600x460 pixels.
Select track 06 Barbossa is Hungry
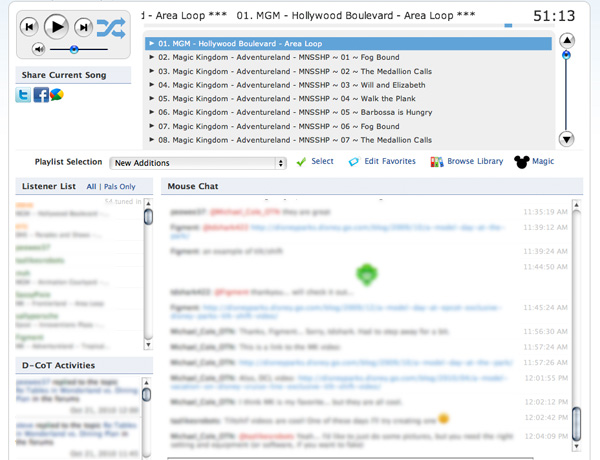tap(348, 113)
